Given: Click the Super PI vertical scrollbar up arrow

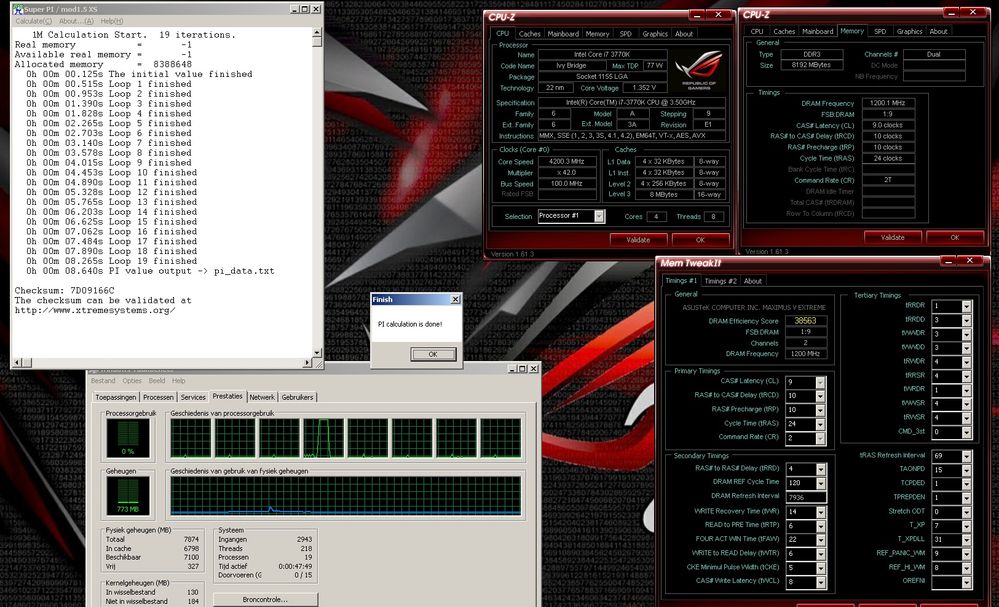Looking at the screenshot, I should [x=317, y=32].
